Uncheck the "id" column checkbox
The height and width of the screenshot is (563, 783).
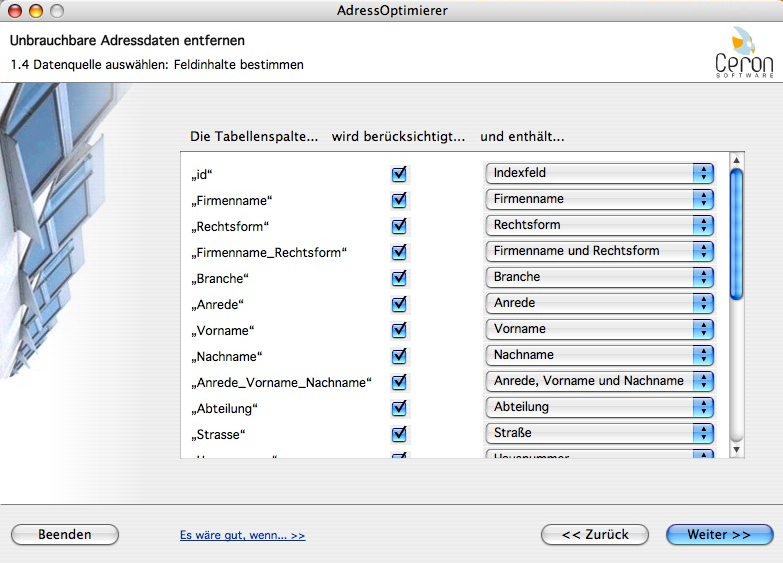pos(399,173)
